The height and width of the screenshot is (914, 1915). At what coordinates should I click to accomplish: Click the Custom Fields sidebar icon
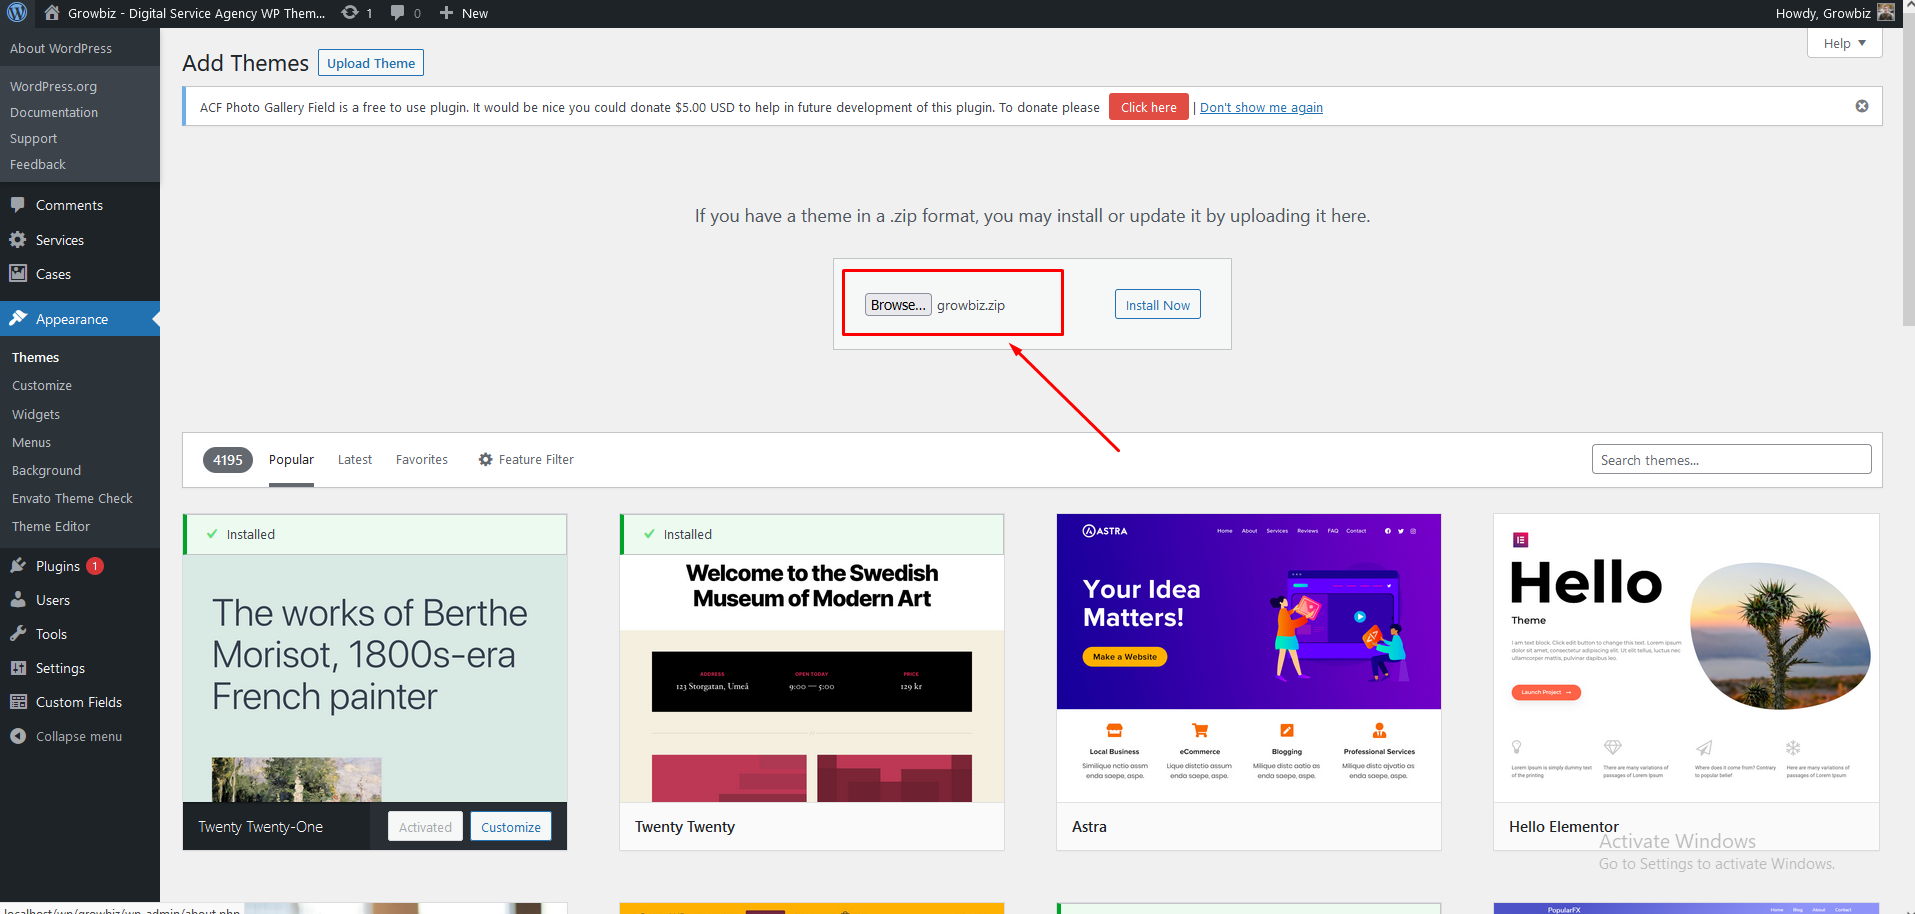18,702
